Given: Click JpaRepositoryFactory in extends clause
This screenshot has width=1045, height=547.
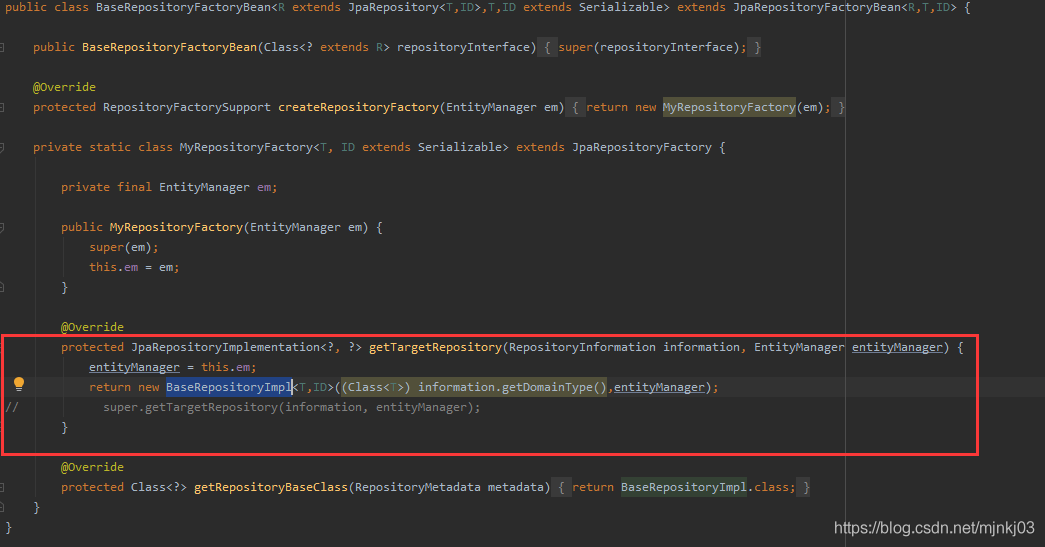Looking at the screenshot, I should [641, 147].
